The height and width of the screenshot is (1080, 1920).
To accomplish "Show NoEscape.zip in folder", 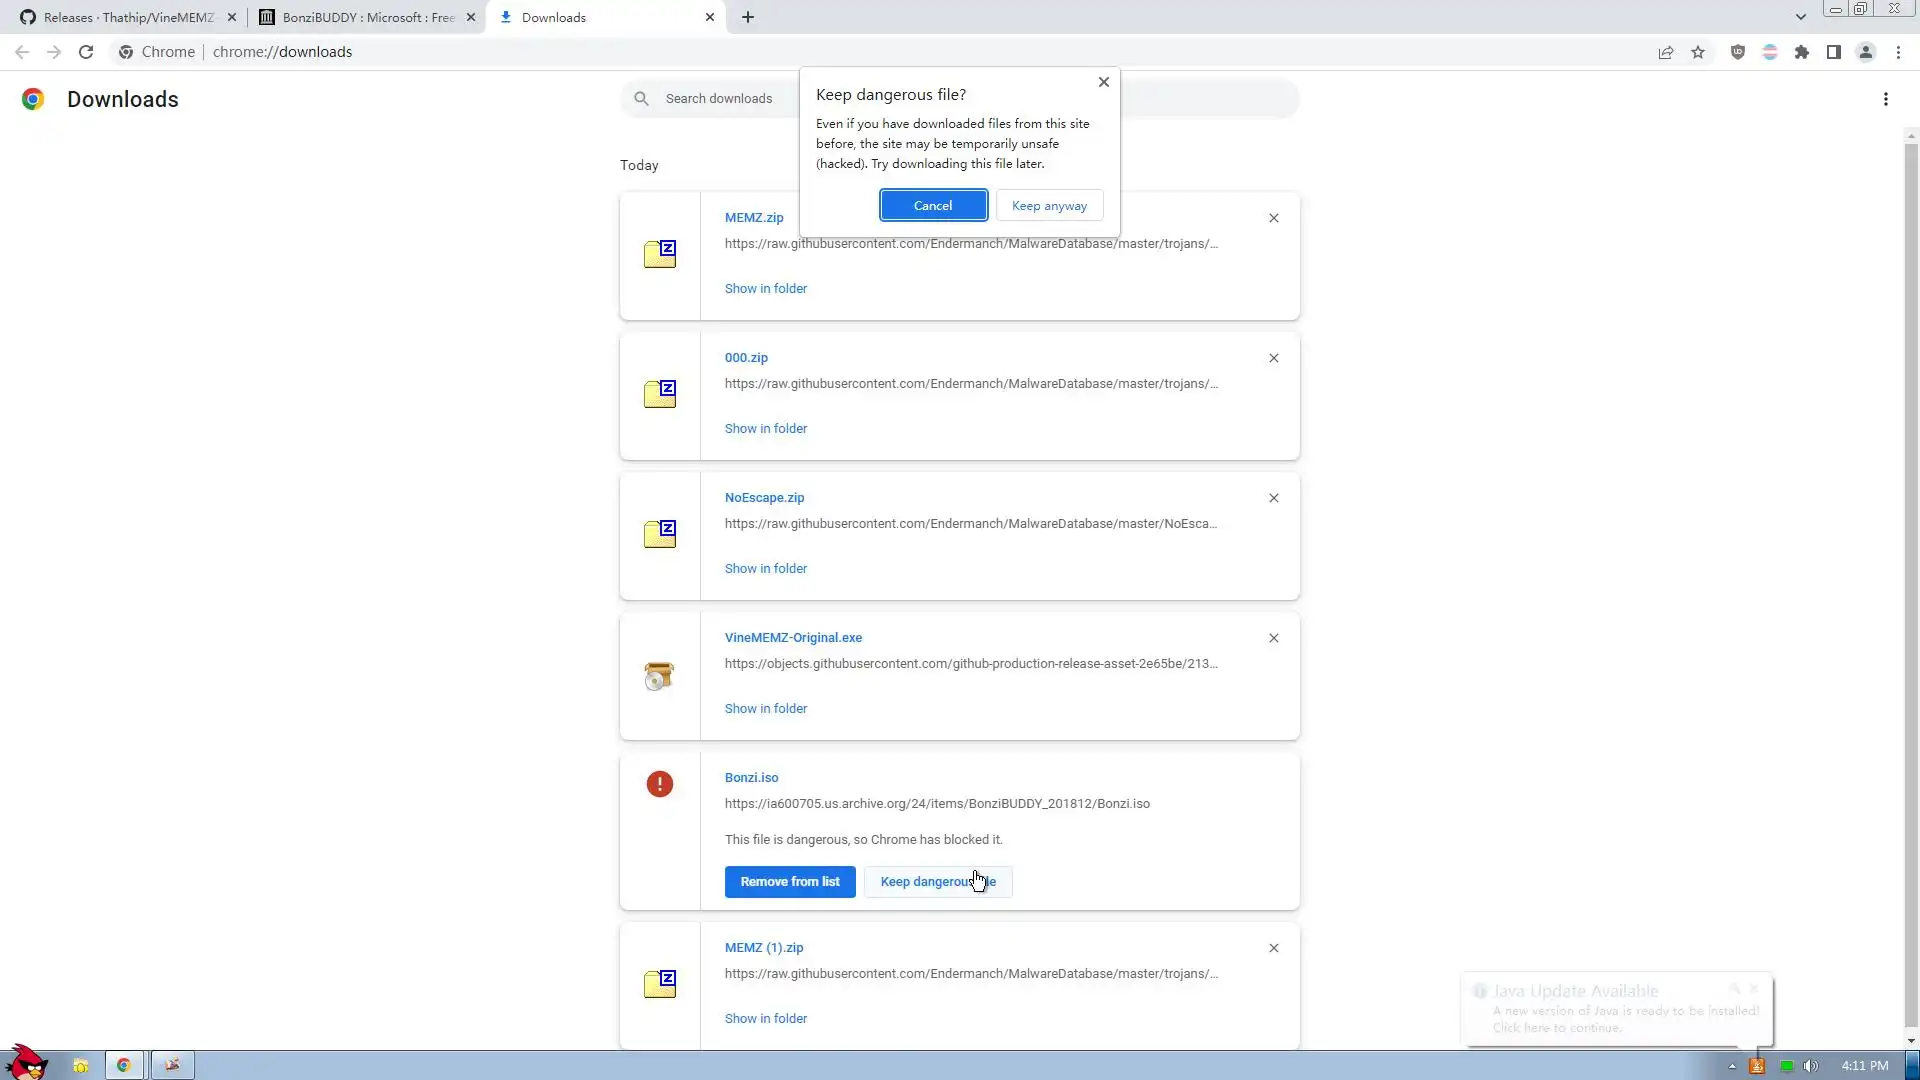I will coord(766,568).
